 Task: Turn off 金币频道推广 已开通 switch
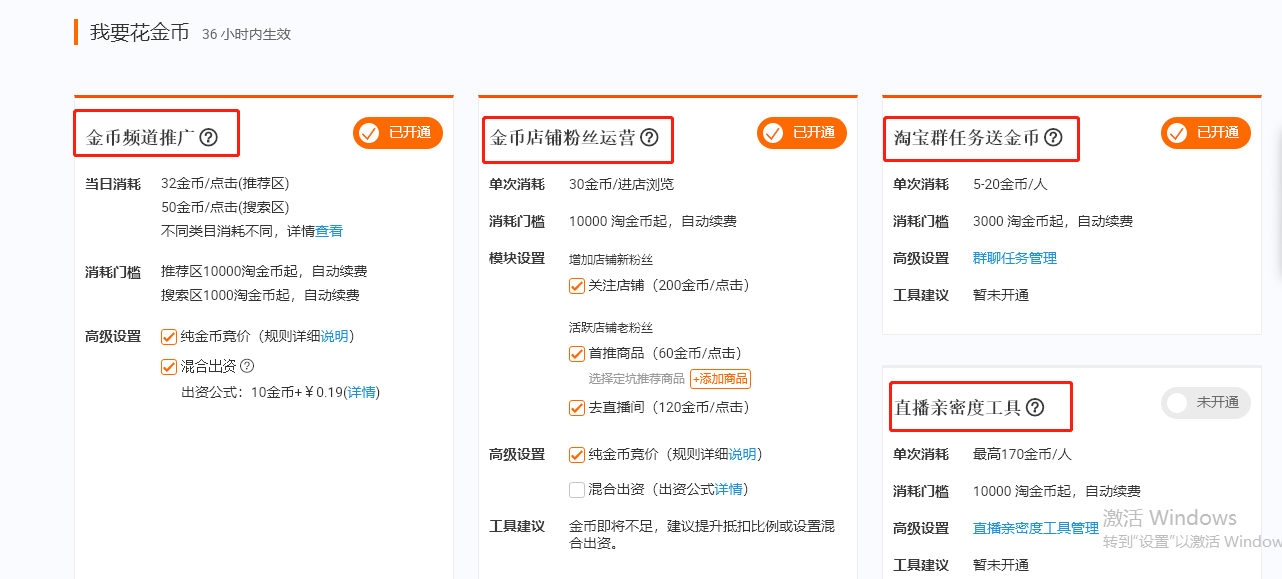pos(397,133)
